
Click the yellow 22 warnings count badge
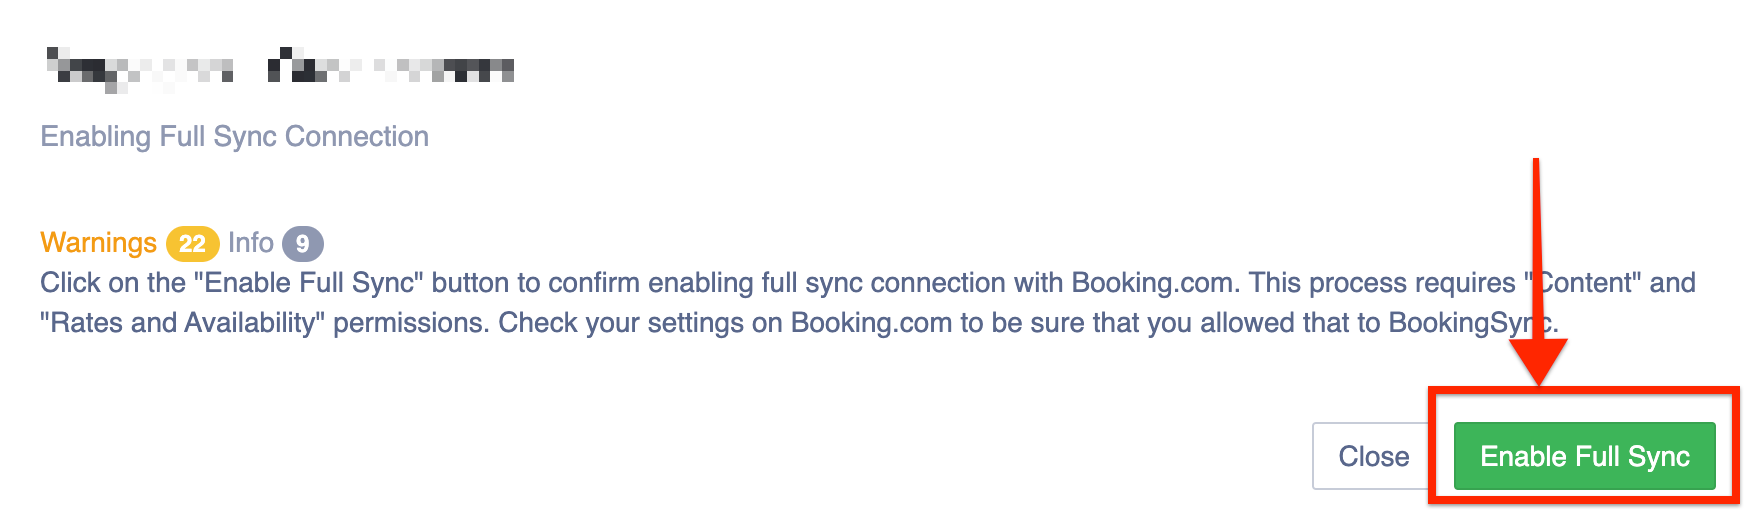[x=192, y=244]
